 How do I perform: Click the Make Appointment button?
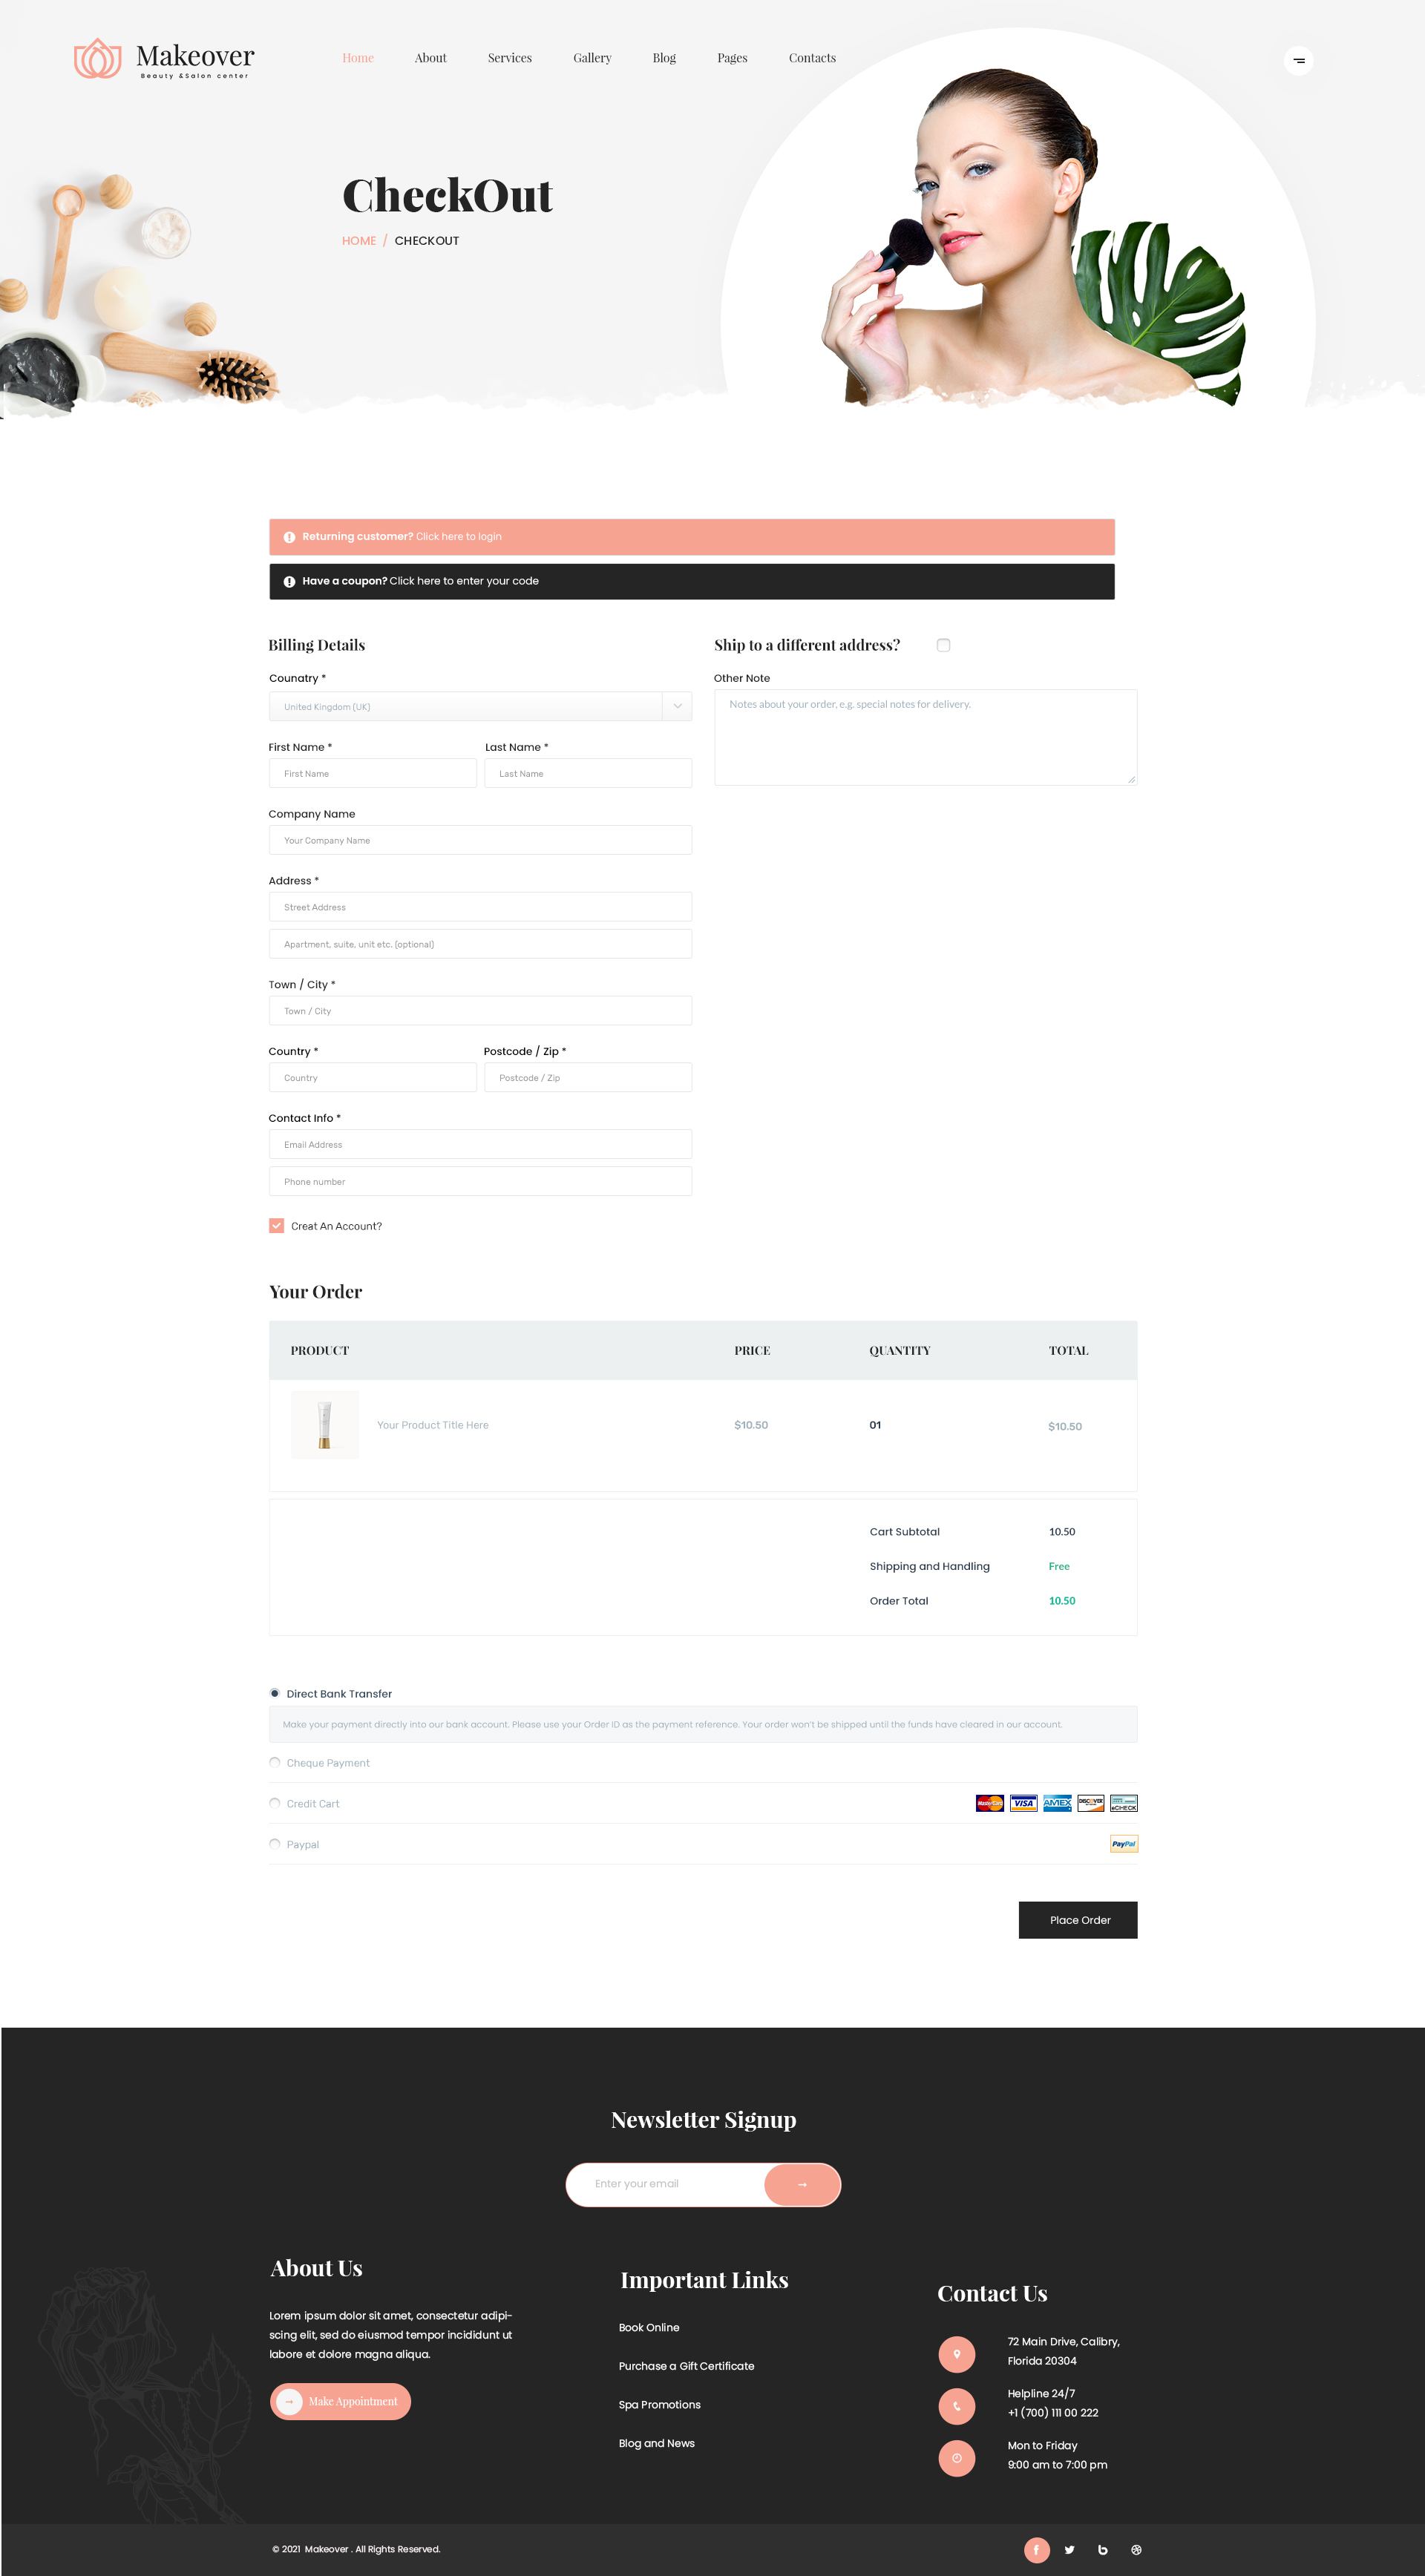coord(340,2401)
